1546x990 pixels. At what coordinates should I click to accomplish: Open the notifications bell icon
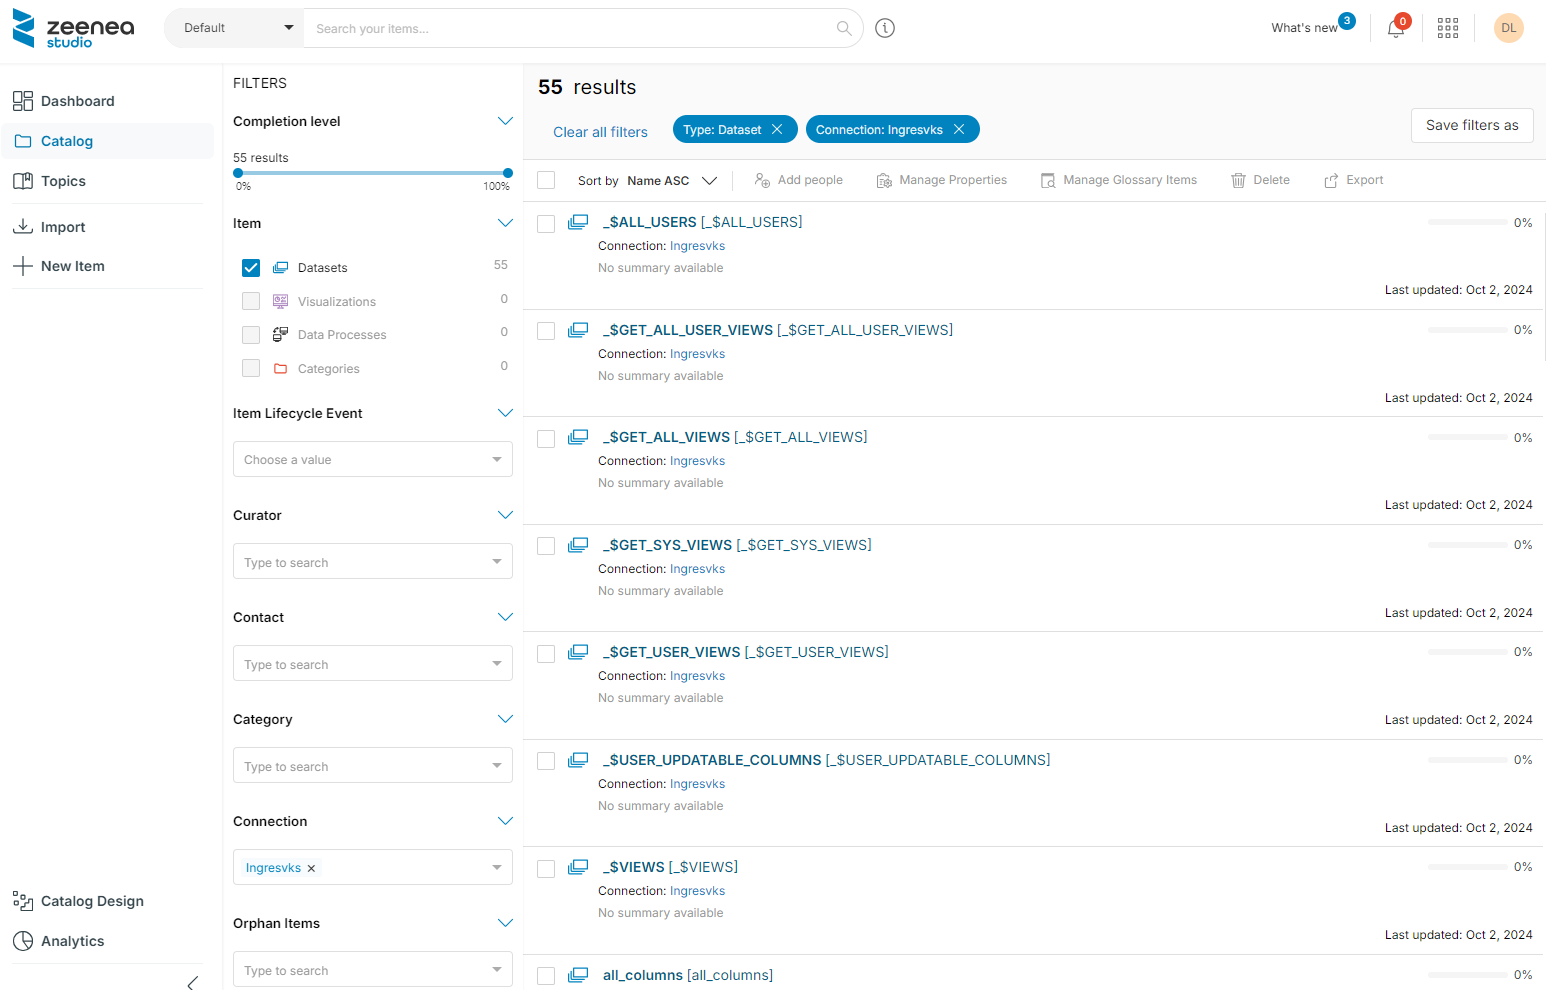click(1395, 29)
